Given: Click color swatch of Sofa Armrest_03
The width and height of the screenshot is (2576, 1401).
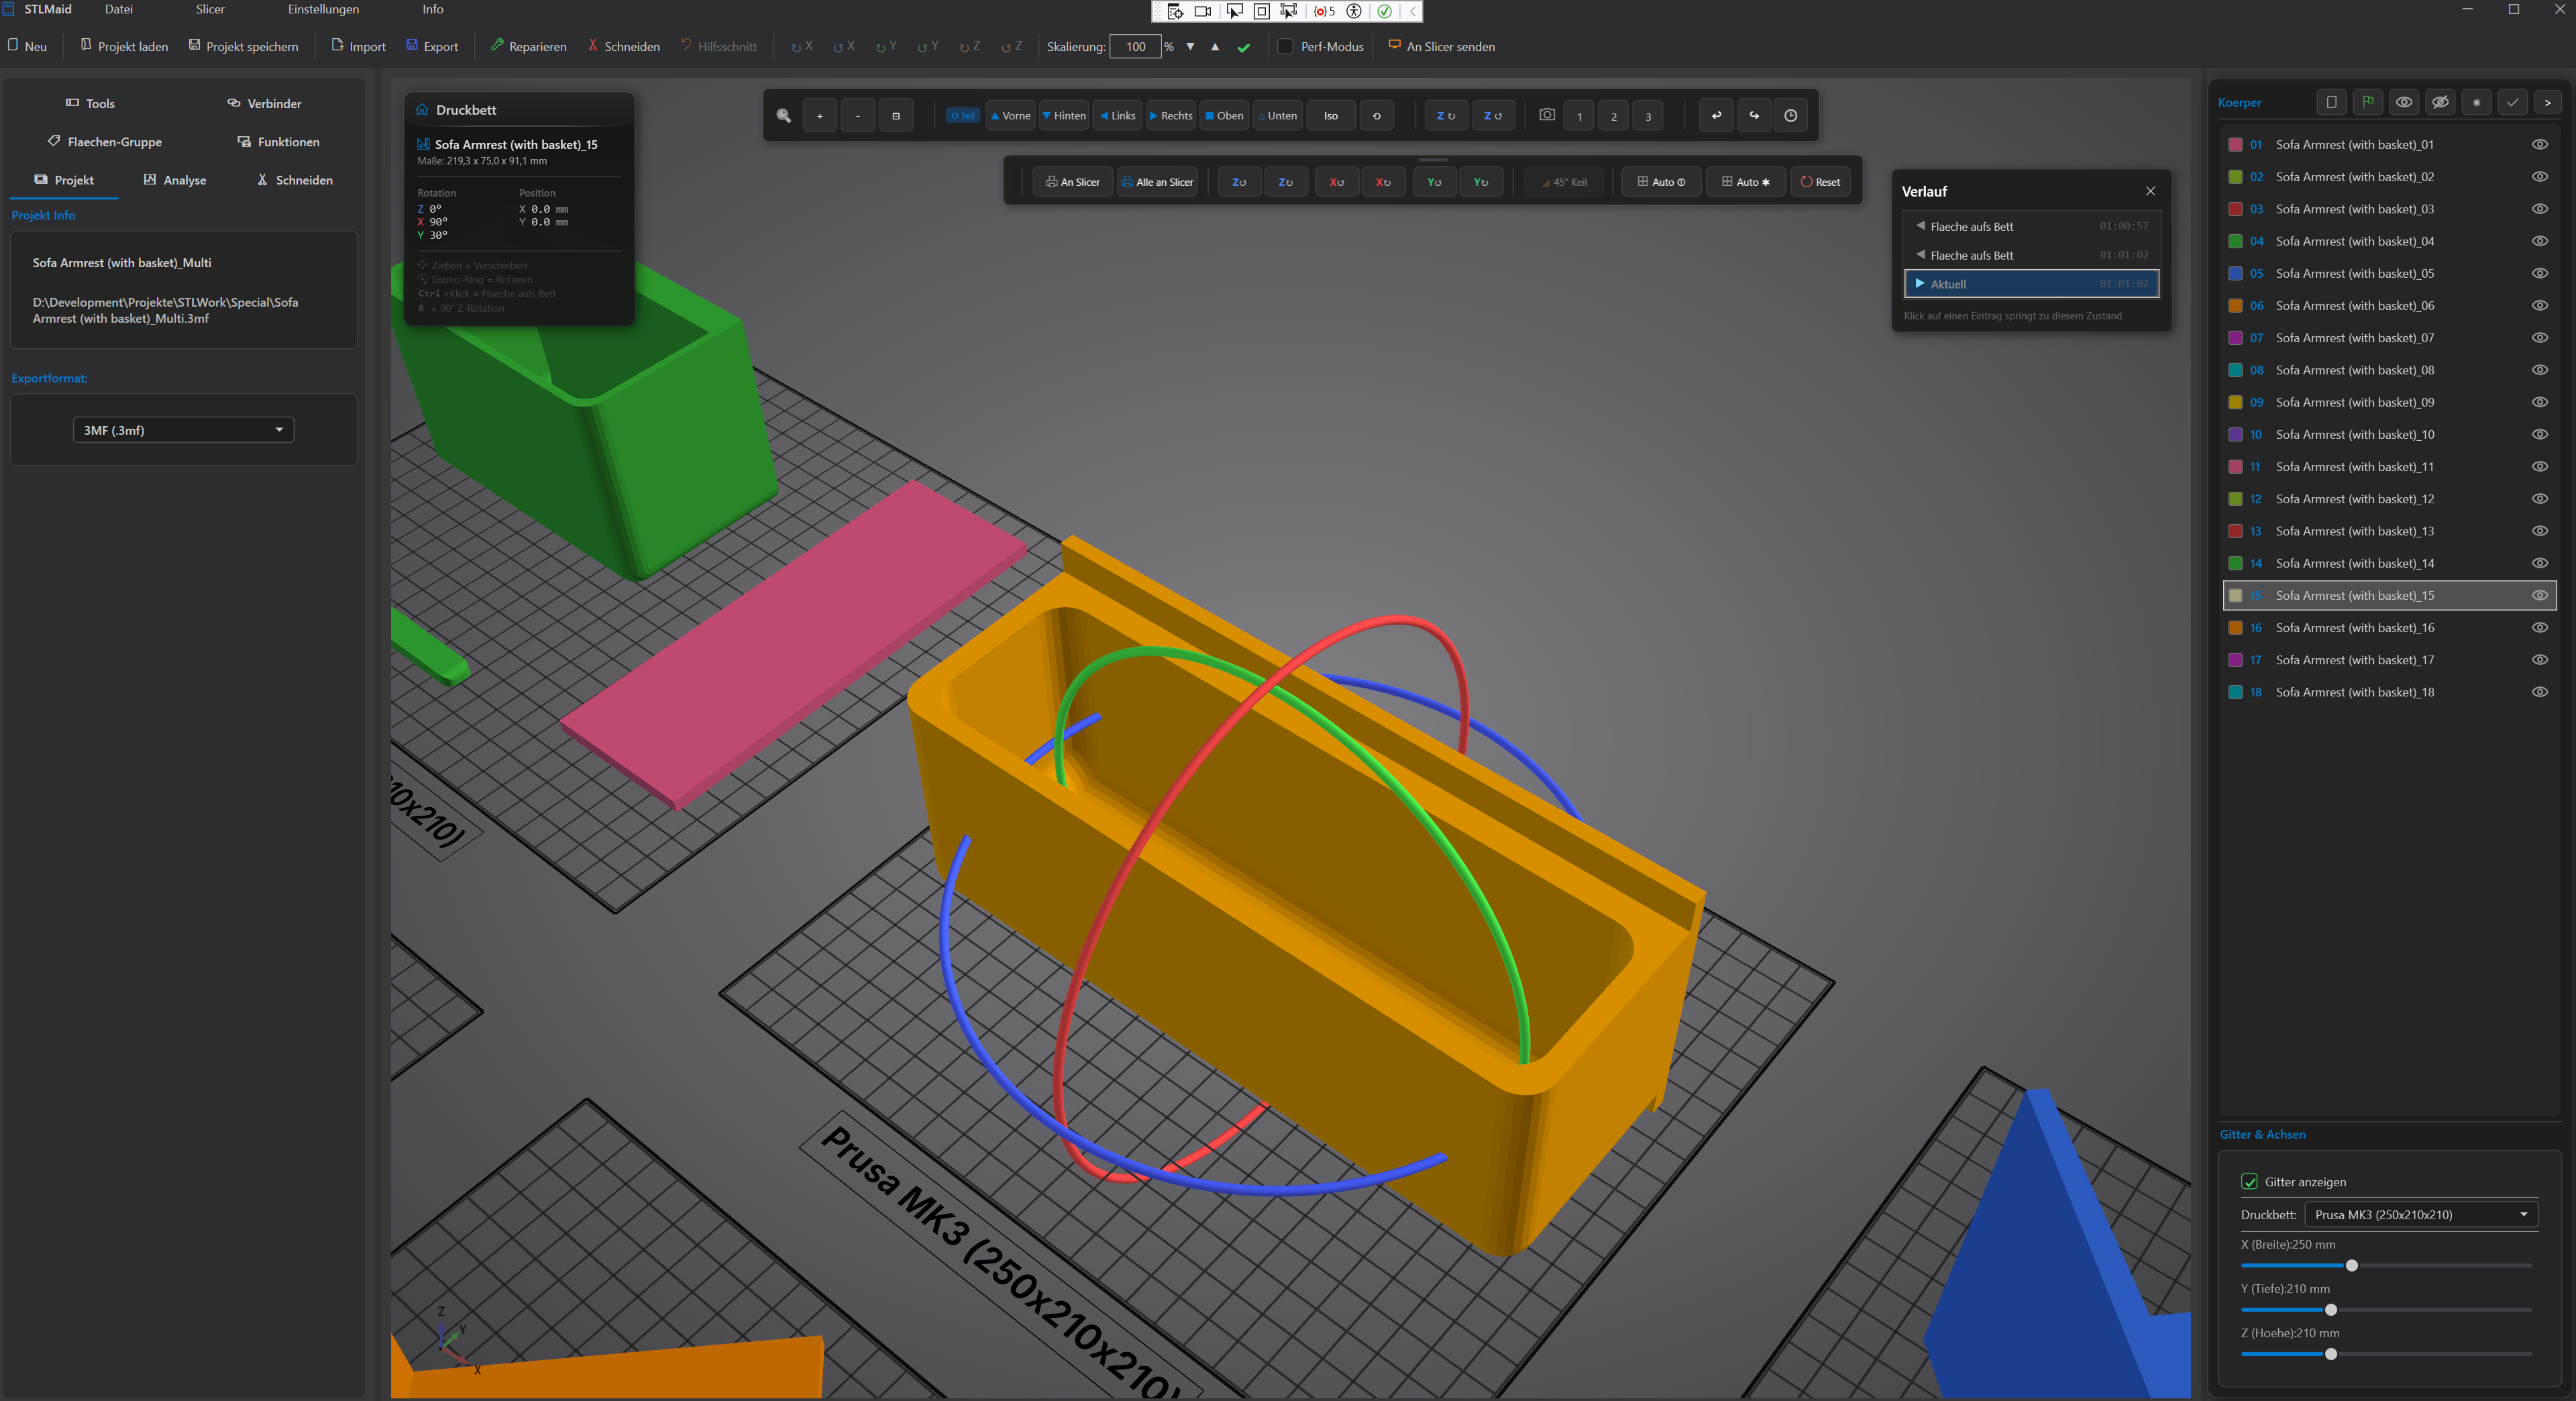Looking at the screenshot, I should pyautogui.click(x=2235, y=209).
